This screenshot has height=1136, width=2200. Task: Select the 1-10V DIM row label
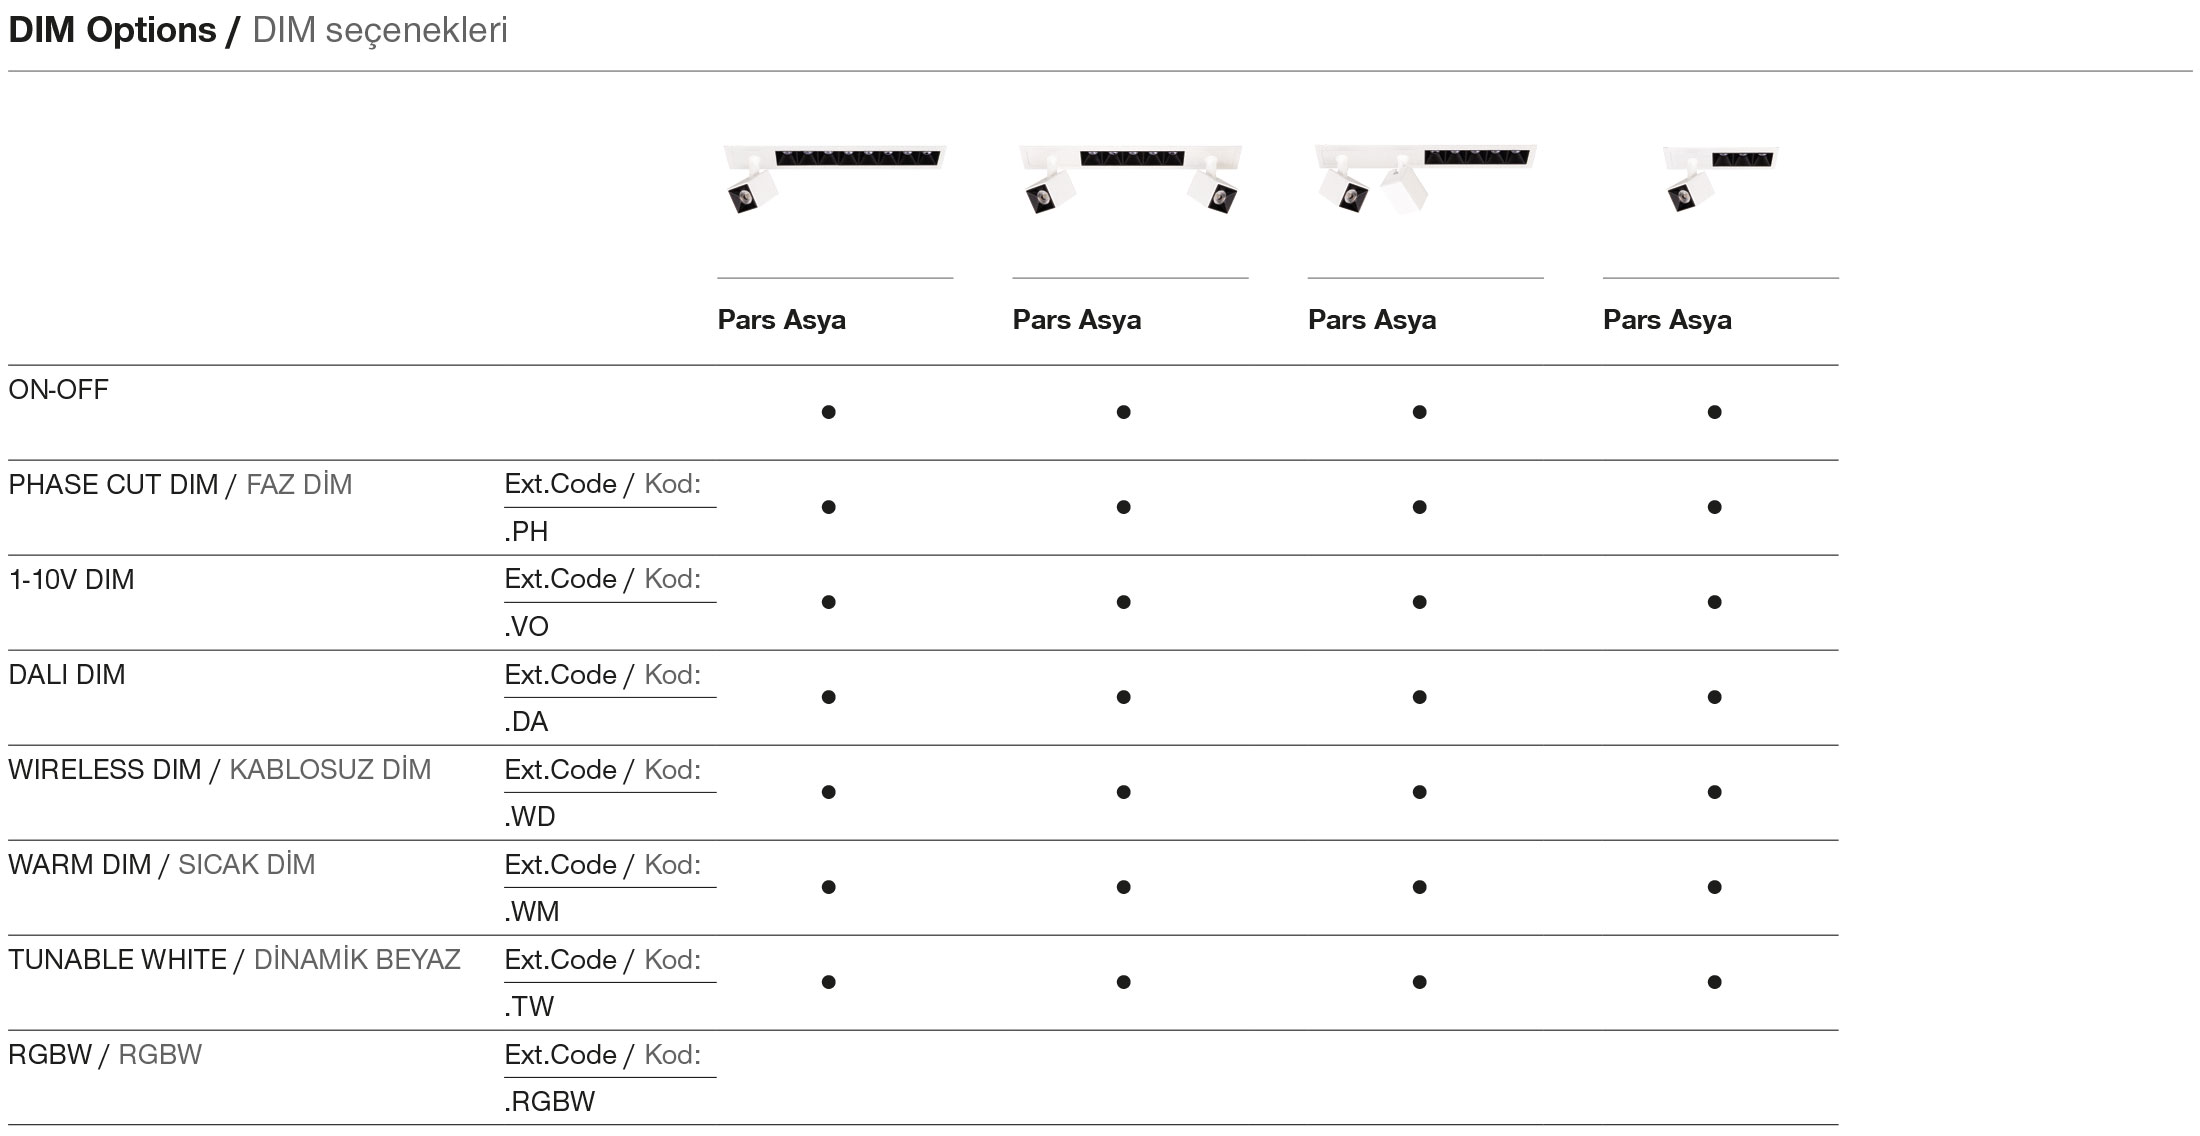pos(71,580)
